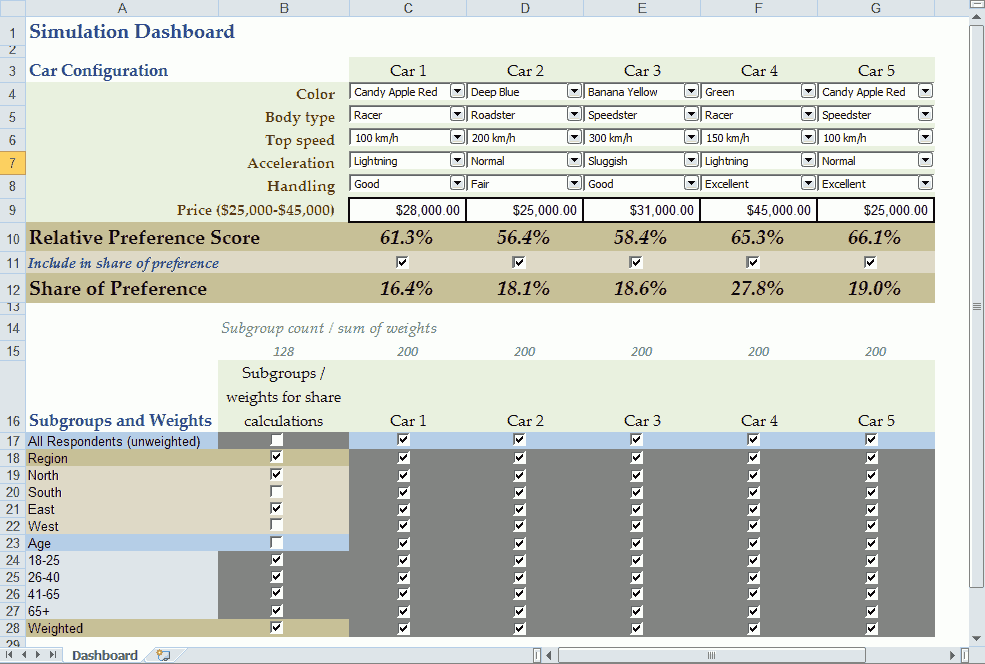
Task: Open Car 5 Top speed dropdown
Action: point(925,137)
